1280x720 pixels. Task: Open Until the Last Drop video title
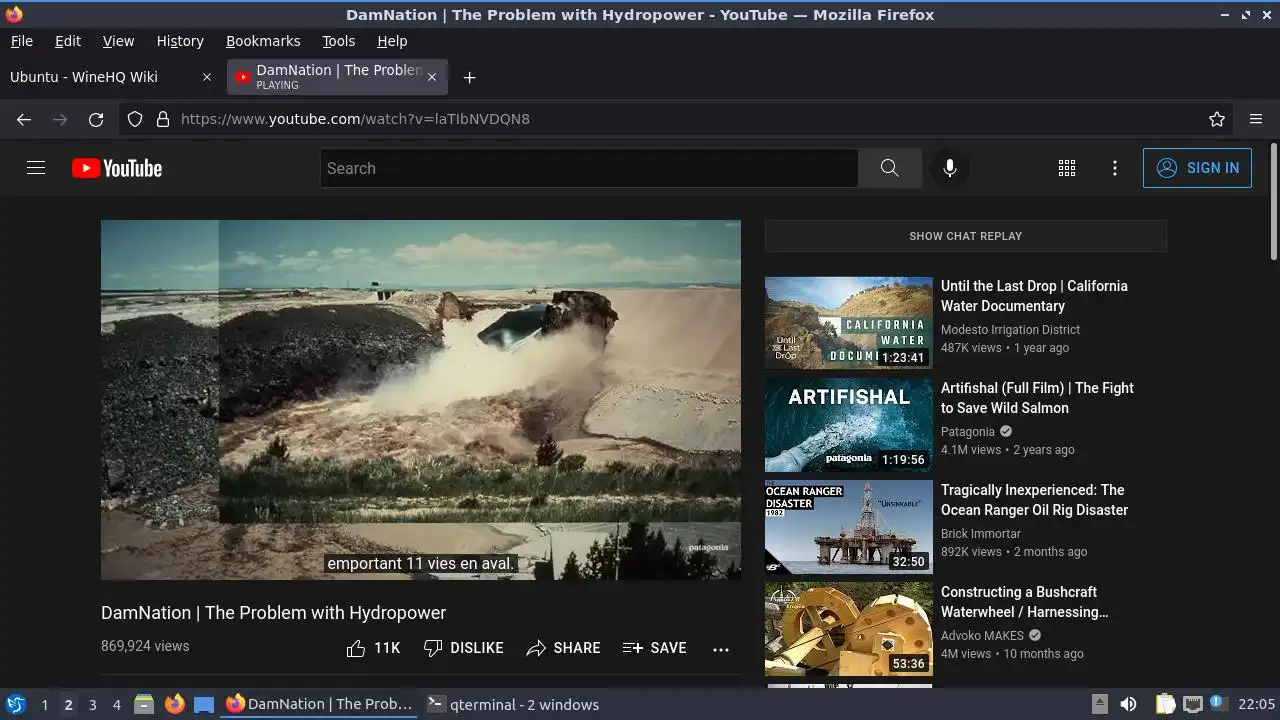[1034, 296]
